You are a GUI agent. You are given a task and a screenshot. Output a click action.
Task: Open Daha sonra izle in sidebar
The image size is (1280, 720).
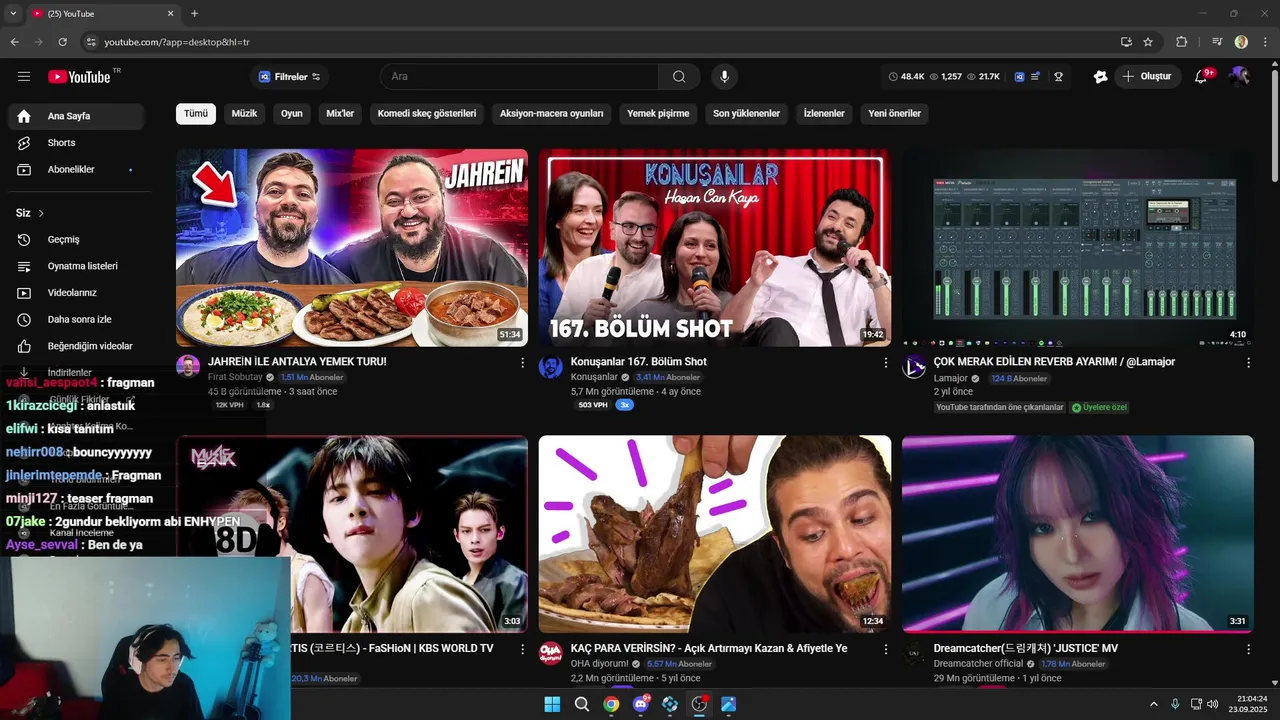coord(76,320)
